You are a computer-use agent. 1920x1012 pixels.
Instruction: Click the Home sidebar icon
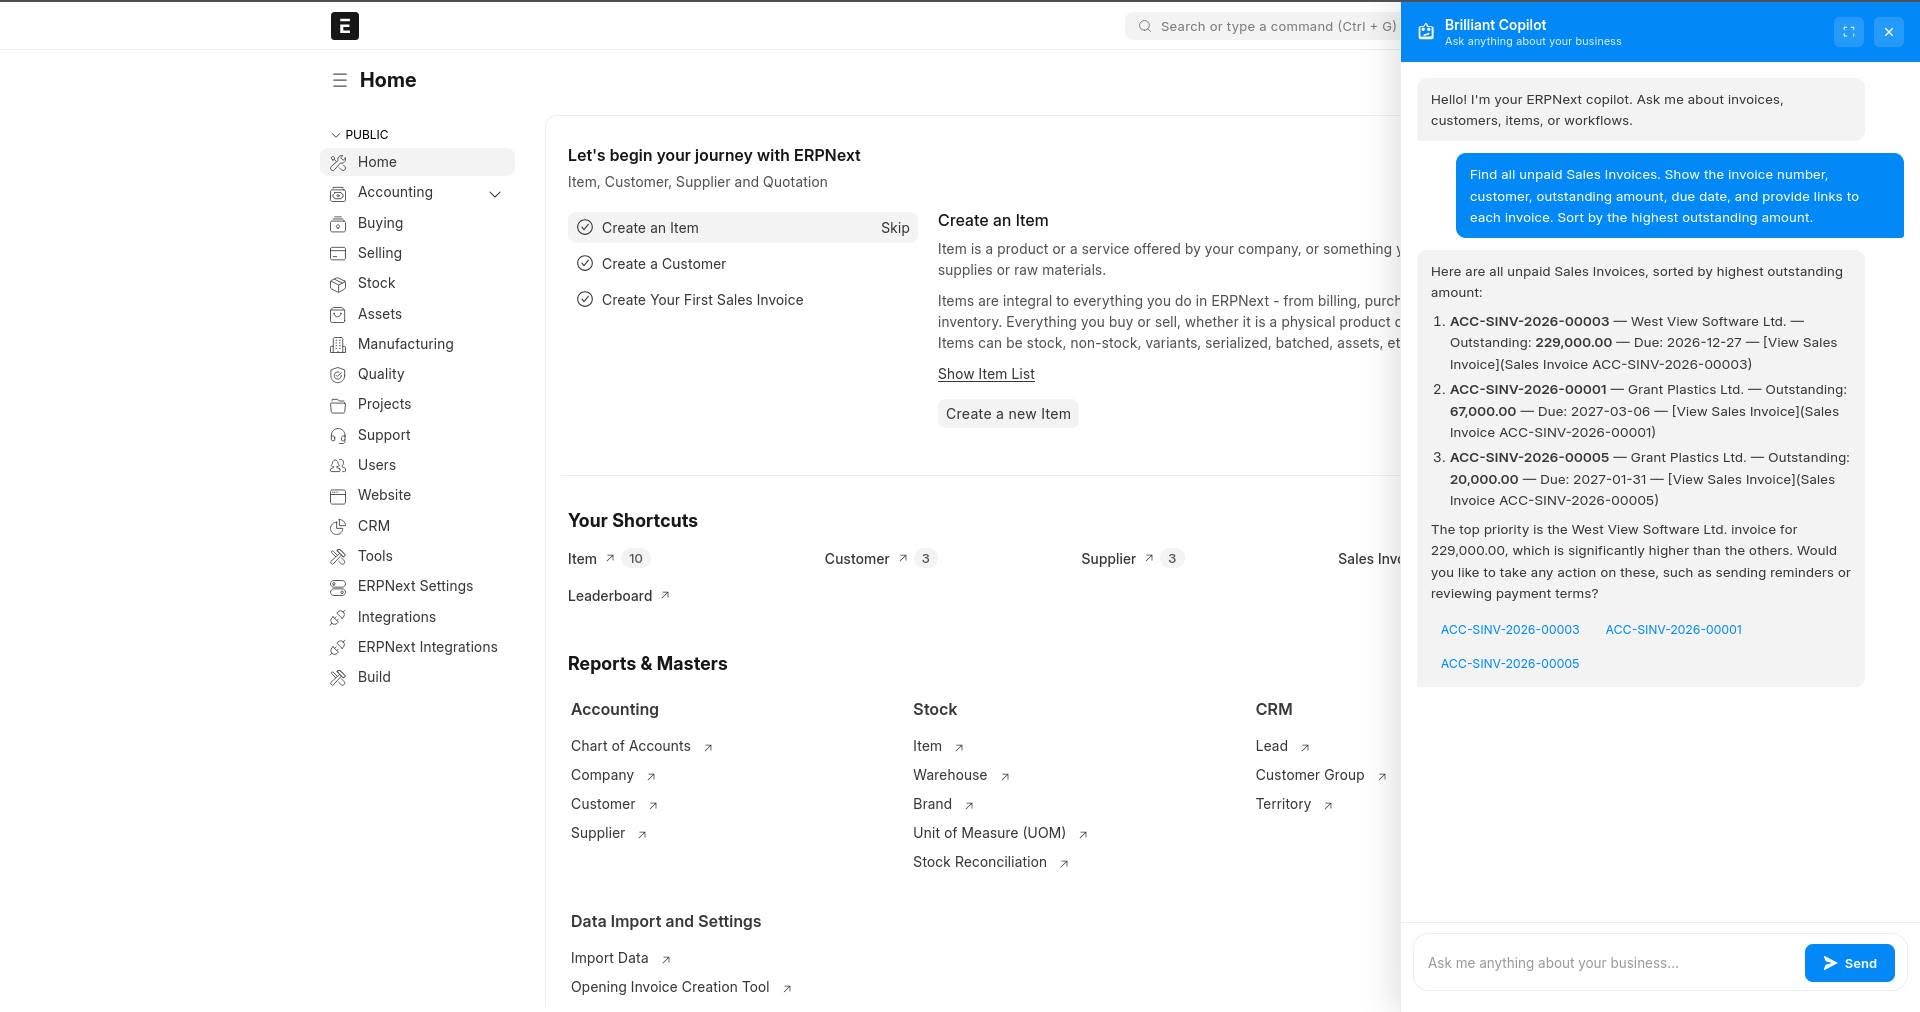point(338,162)
